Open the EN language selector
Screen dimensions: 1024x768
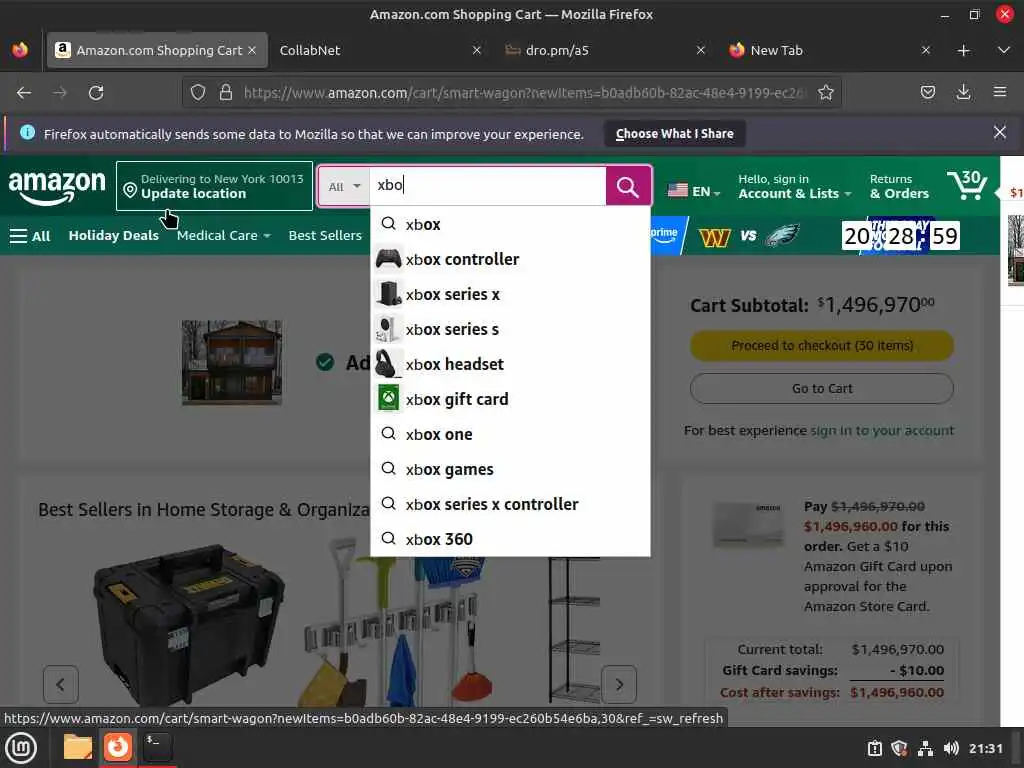[694, 191]
